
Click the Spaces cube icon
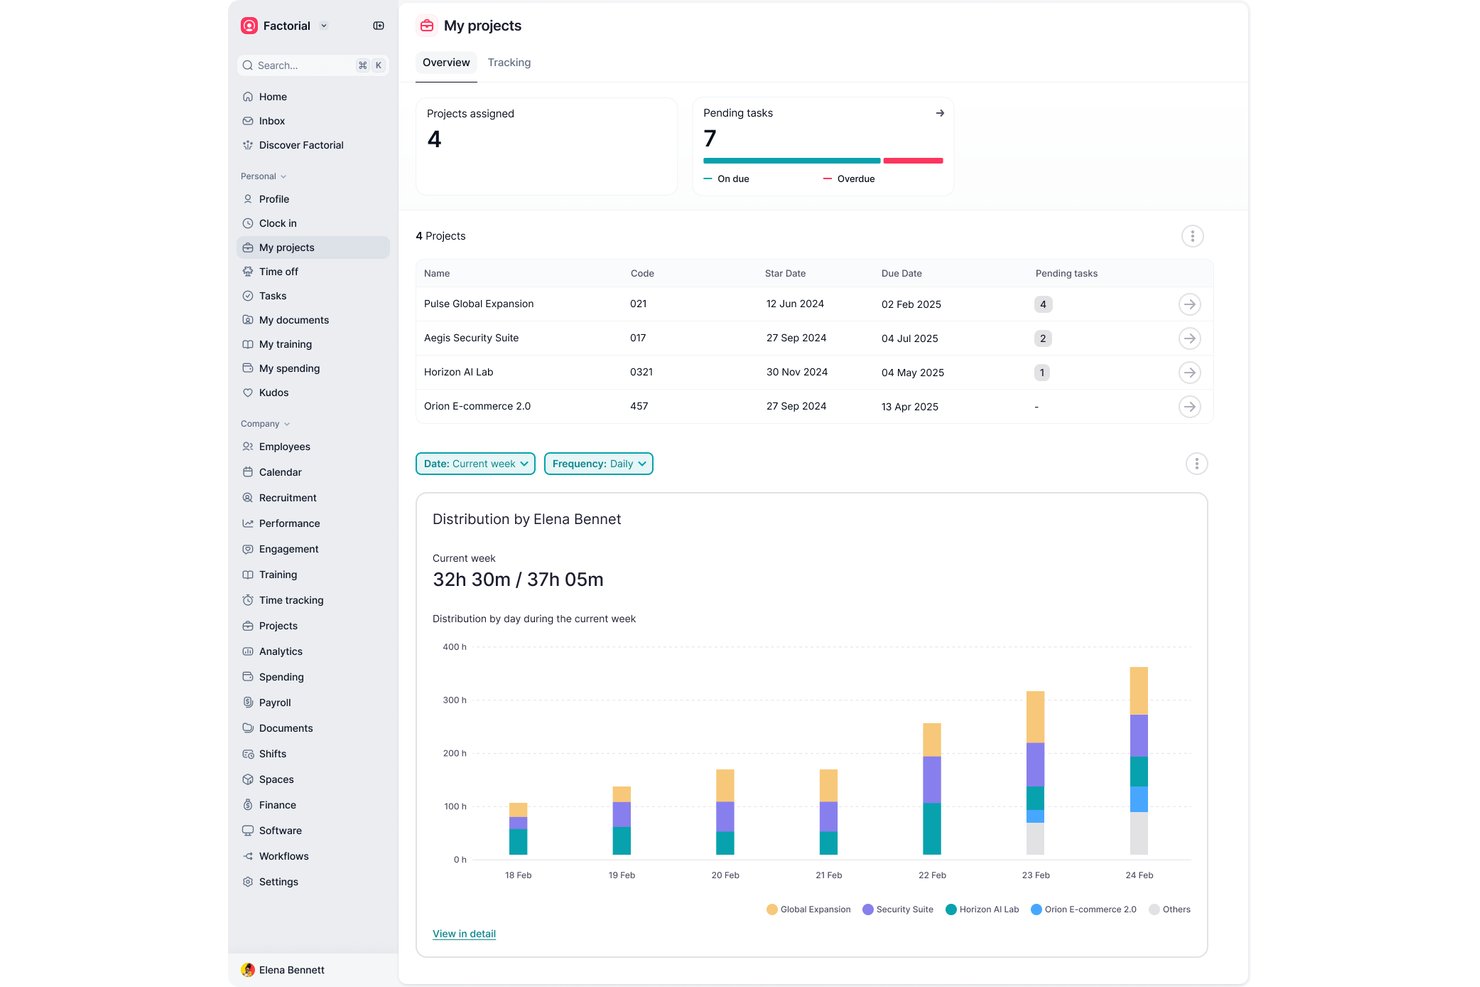248,780
